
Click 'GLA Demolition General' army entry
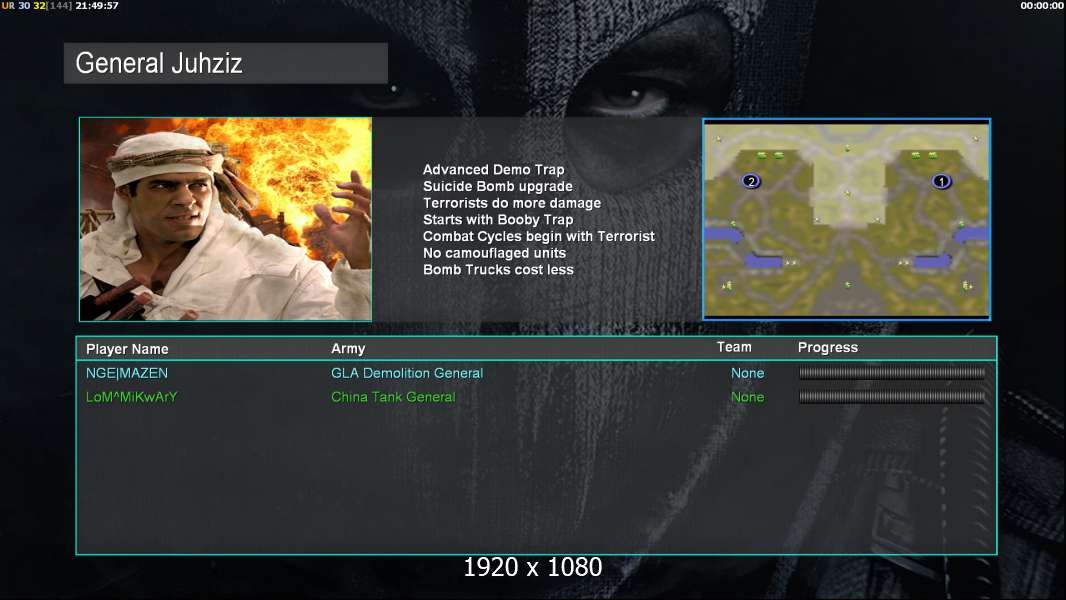pos(407,373)
